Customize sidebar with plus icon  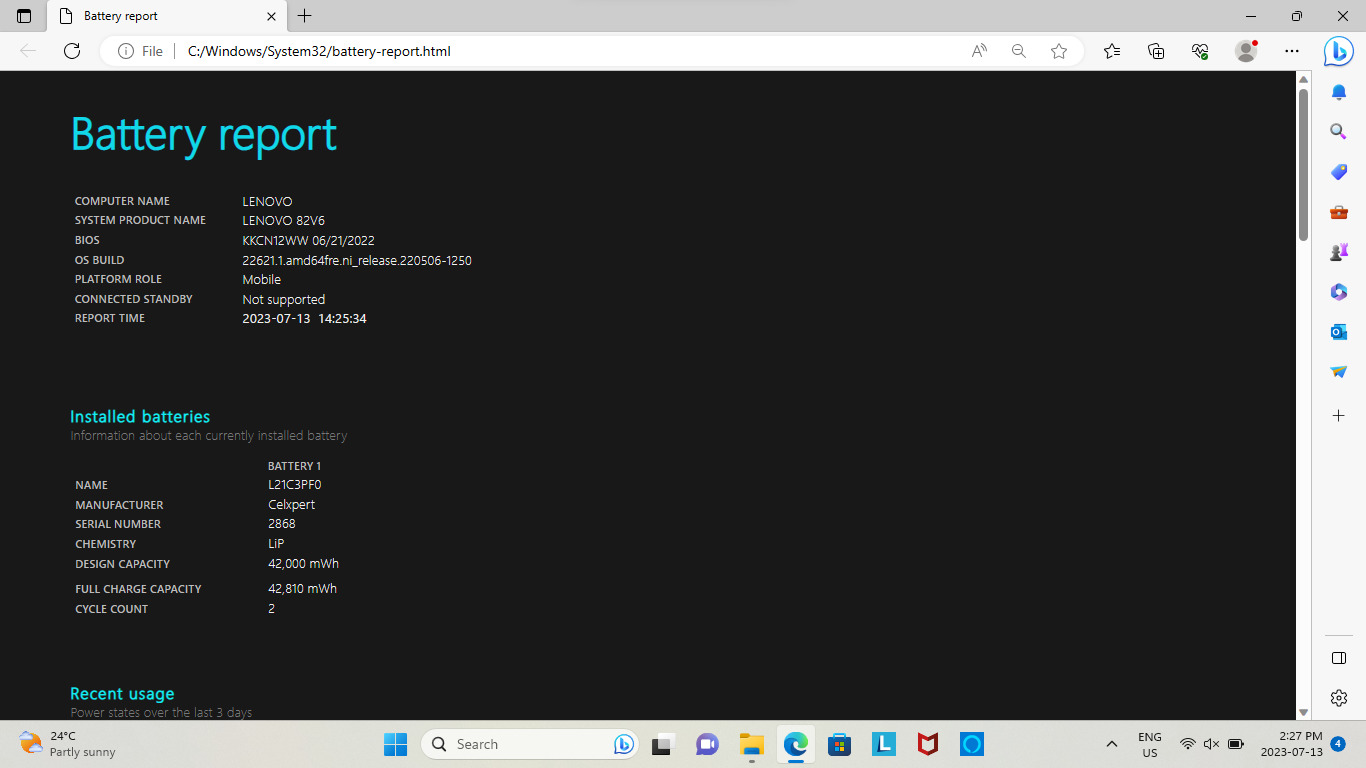[x=1339, y=415]
